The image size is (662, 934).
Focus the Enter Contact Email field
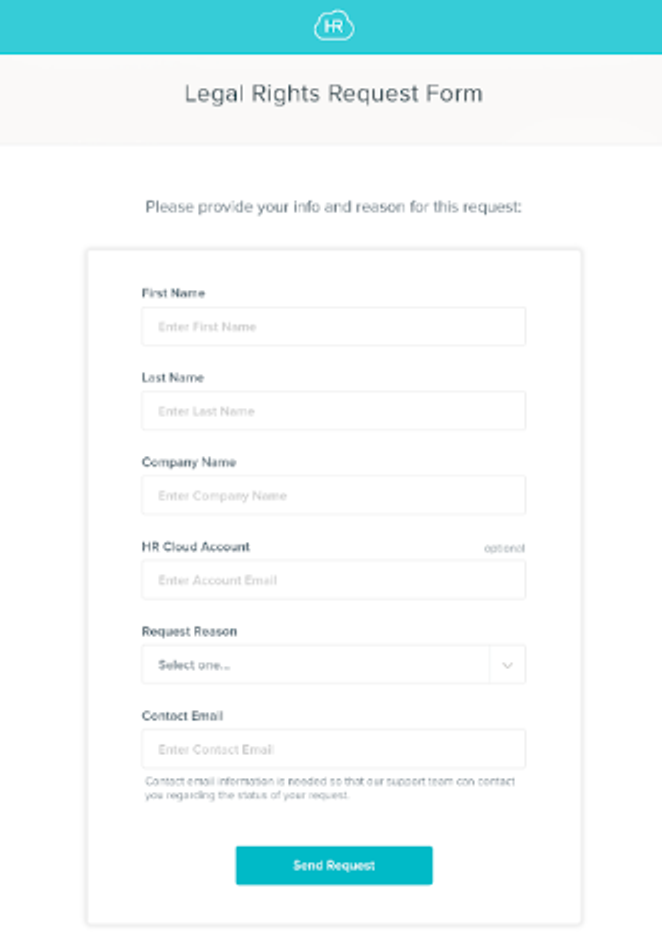(x=334, y=749)
